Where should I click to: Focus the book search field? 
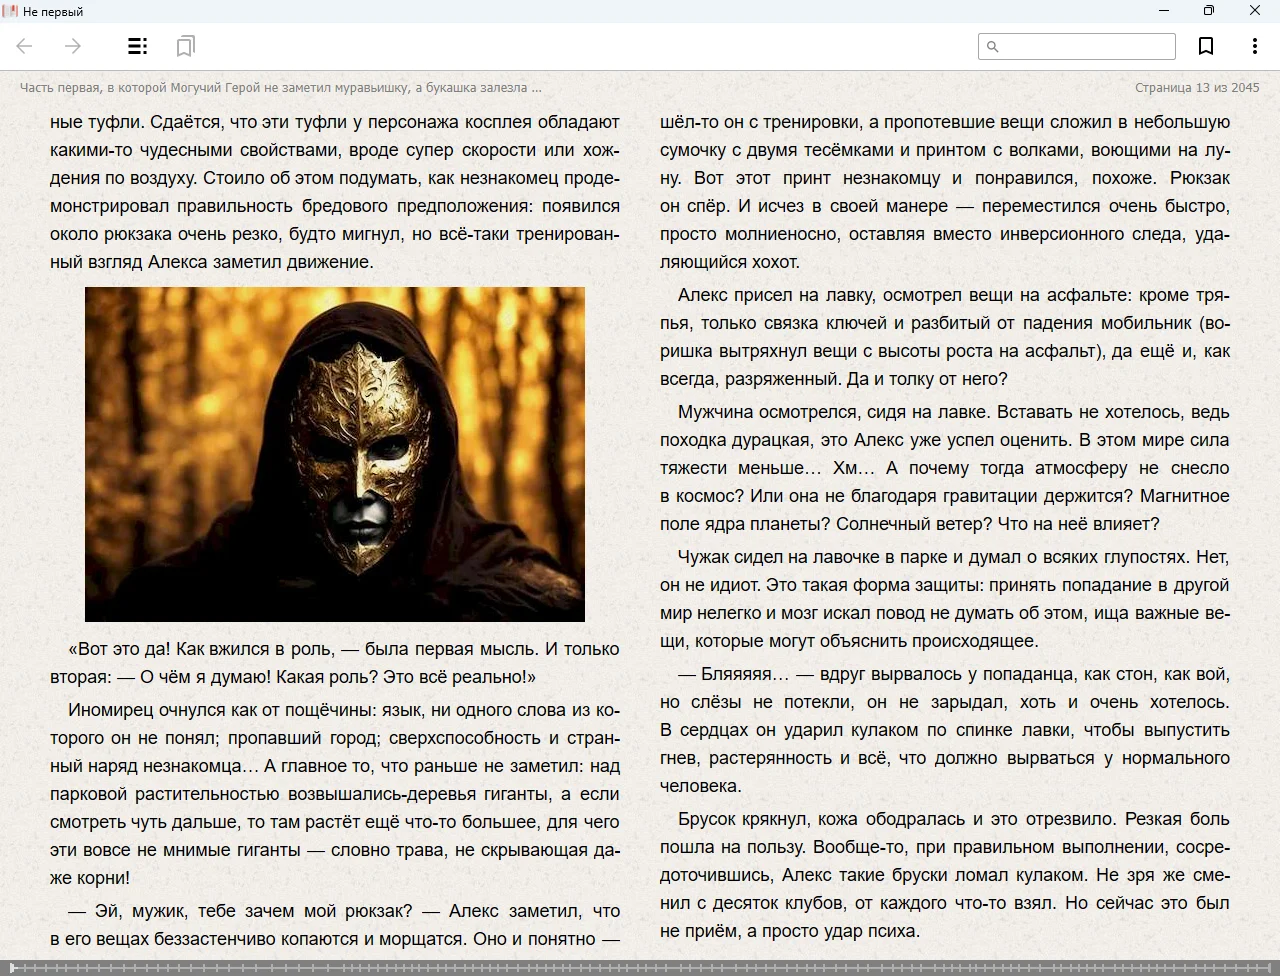(1086, 47)
